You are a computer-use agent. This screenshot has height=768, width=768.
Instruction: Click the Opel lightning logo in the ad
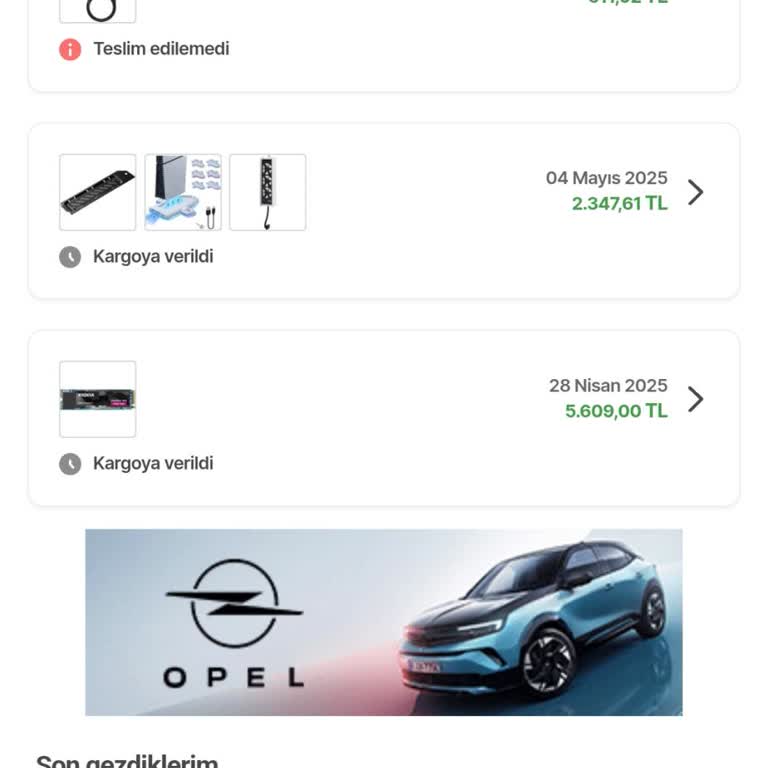click(234, 604)
